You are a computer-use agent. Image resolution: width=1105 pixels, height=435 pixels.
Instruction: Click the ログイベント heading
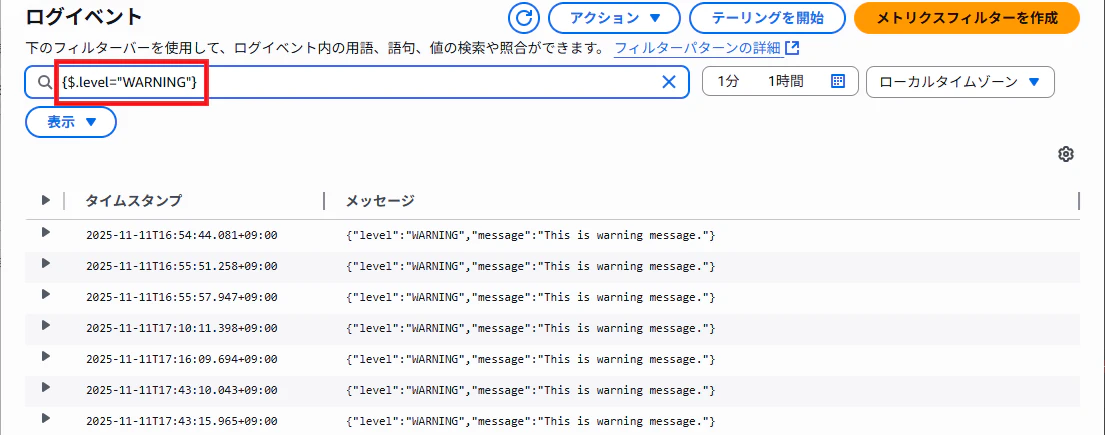click(83, 16)
